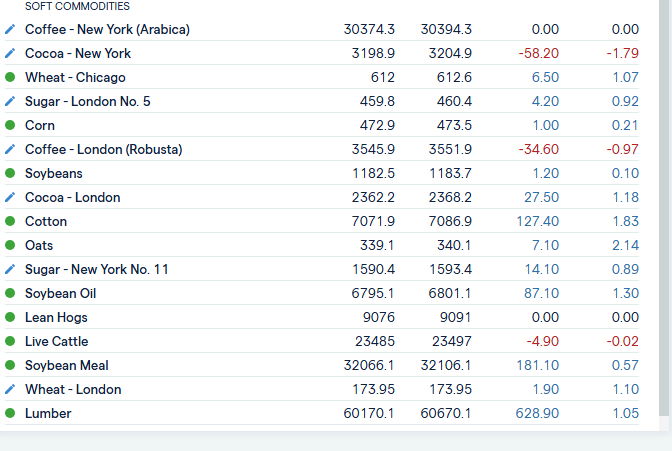Click Lean Hogs sell price 9076
672x451 pixels.
(x=378, y=317)
